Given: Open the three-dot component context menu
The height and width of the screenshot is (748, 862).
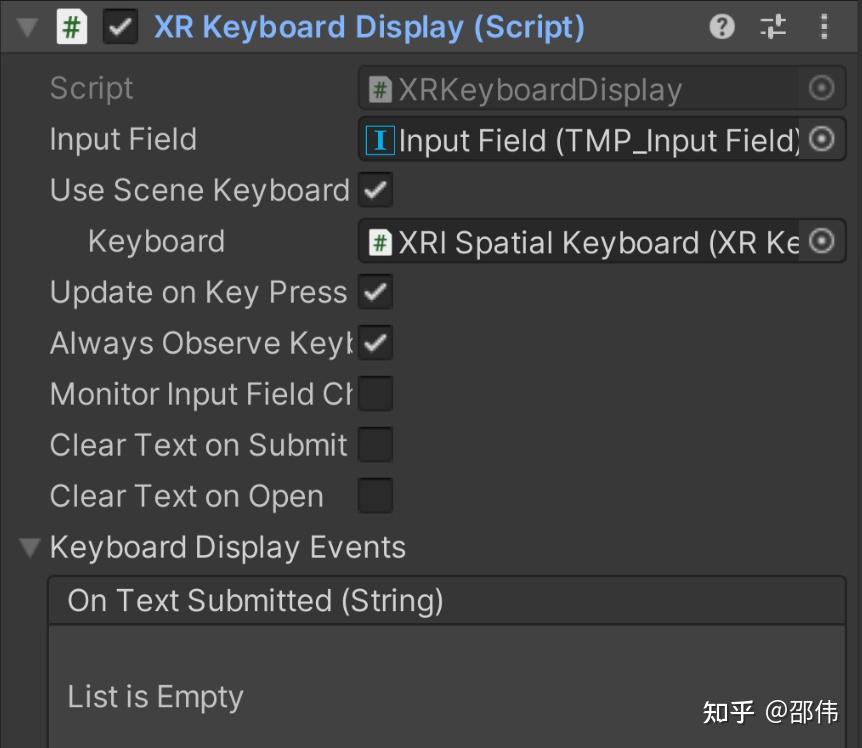Looking at the screenshot, I should (823, 27).
